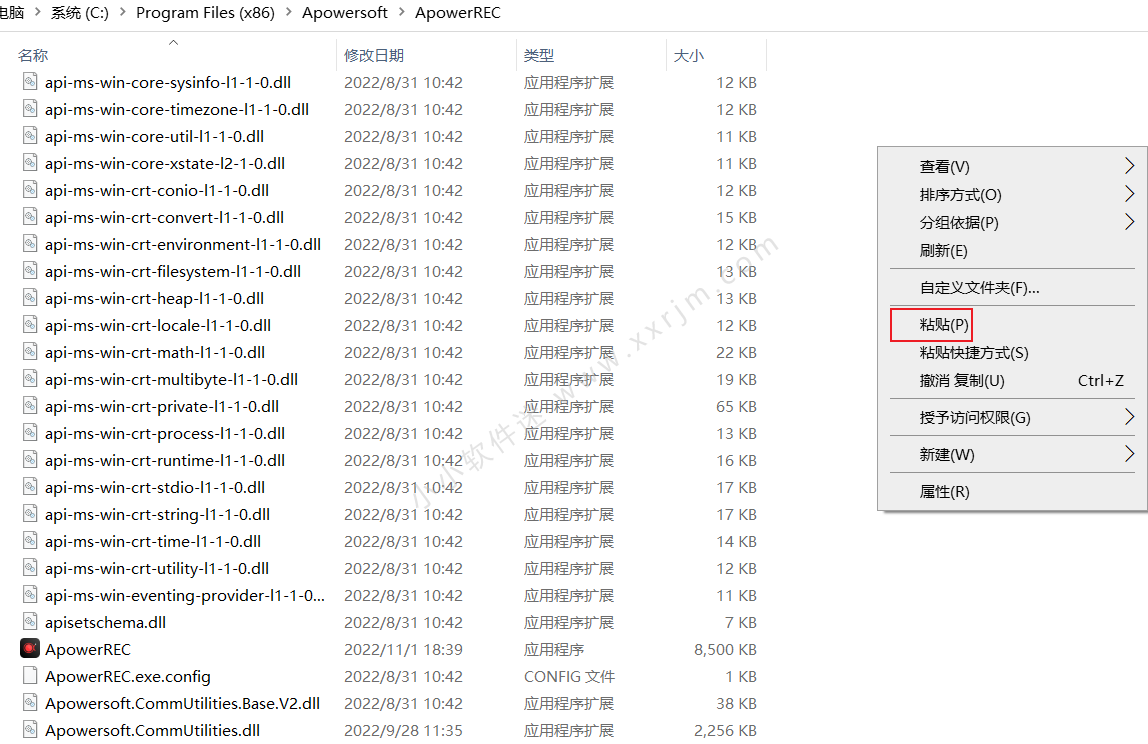Screen dimensions: 1148x744
Task: Open chevron before 系统 (C:) in address bar
Action: coord(37,12)
